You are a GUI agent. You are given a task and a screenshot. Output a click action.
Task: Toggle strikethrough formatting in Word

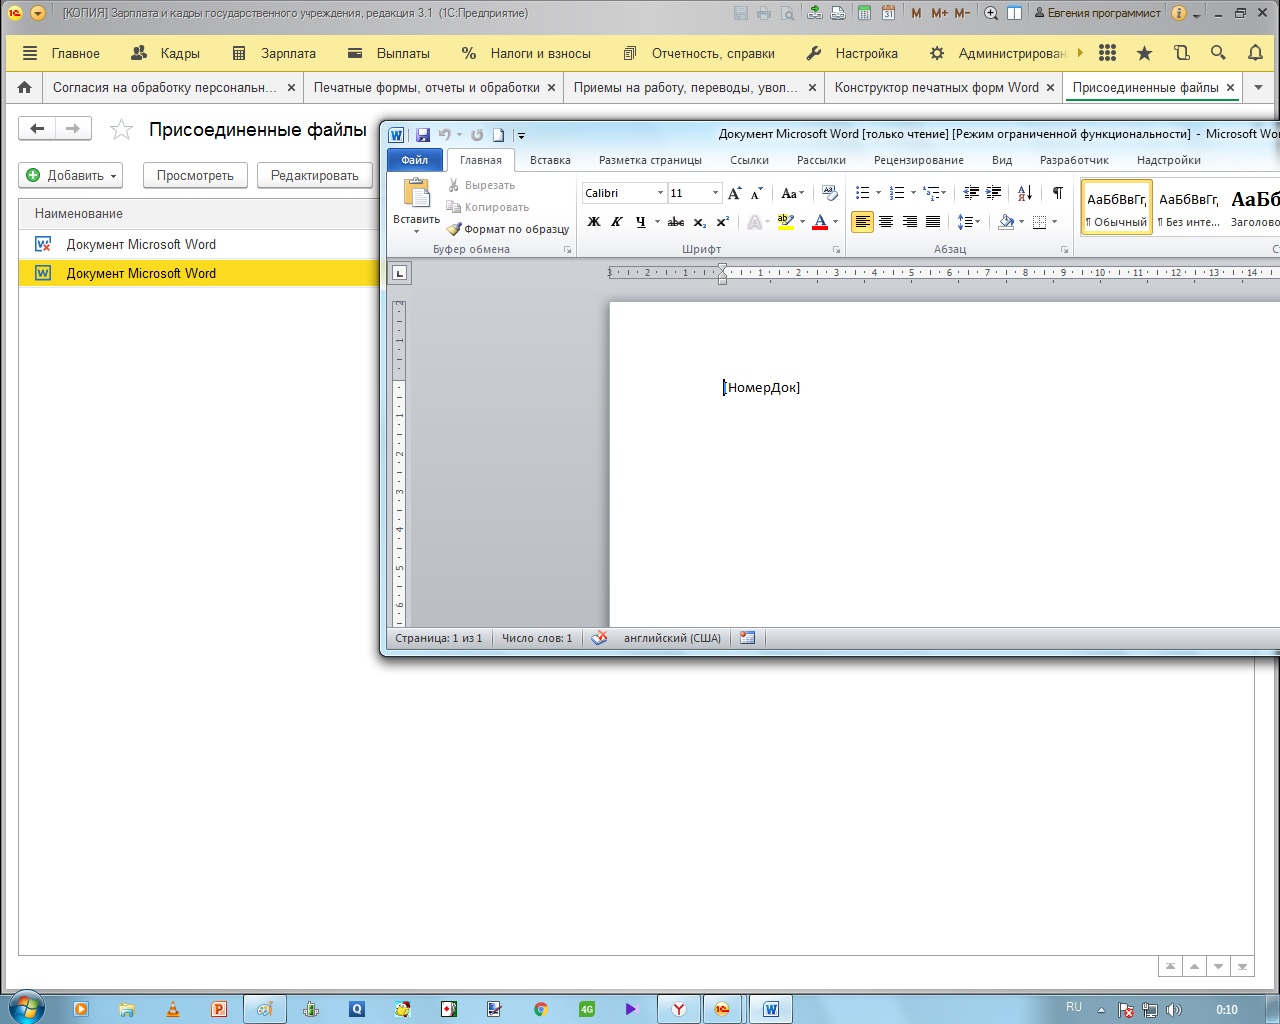[x=676, y=222]
